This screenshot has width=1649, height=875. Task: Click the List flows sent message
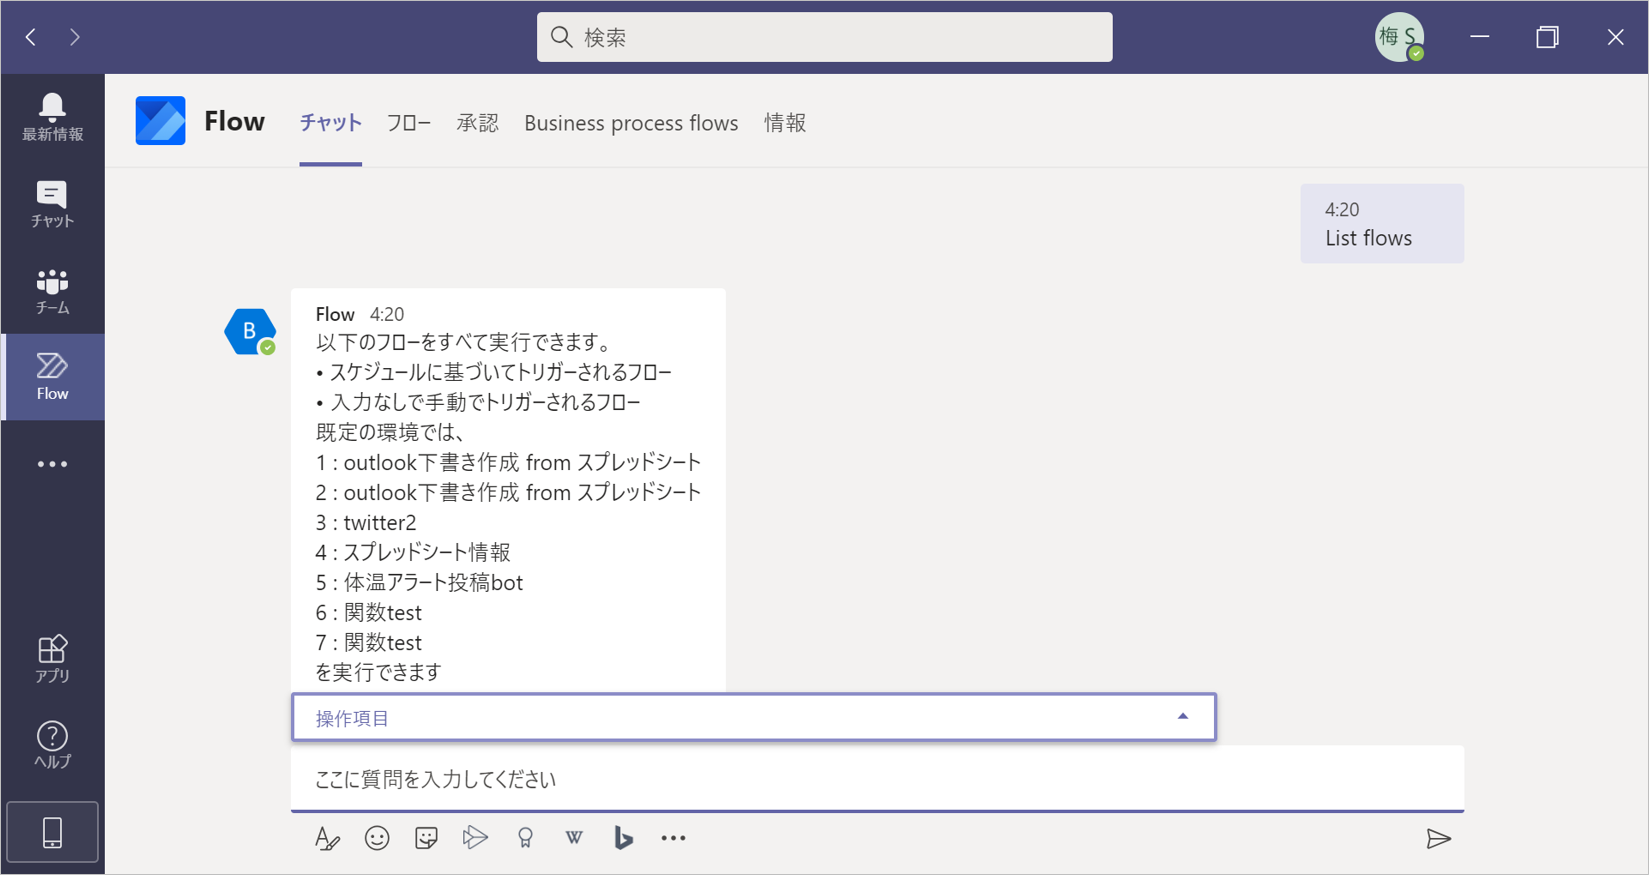pyautogui.click(x=1382, y=224)
